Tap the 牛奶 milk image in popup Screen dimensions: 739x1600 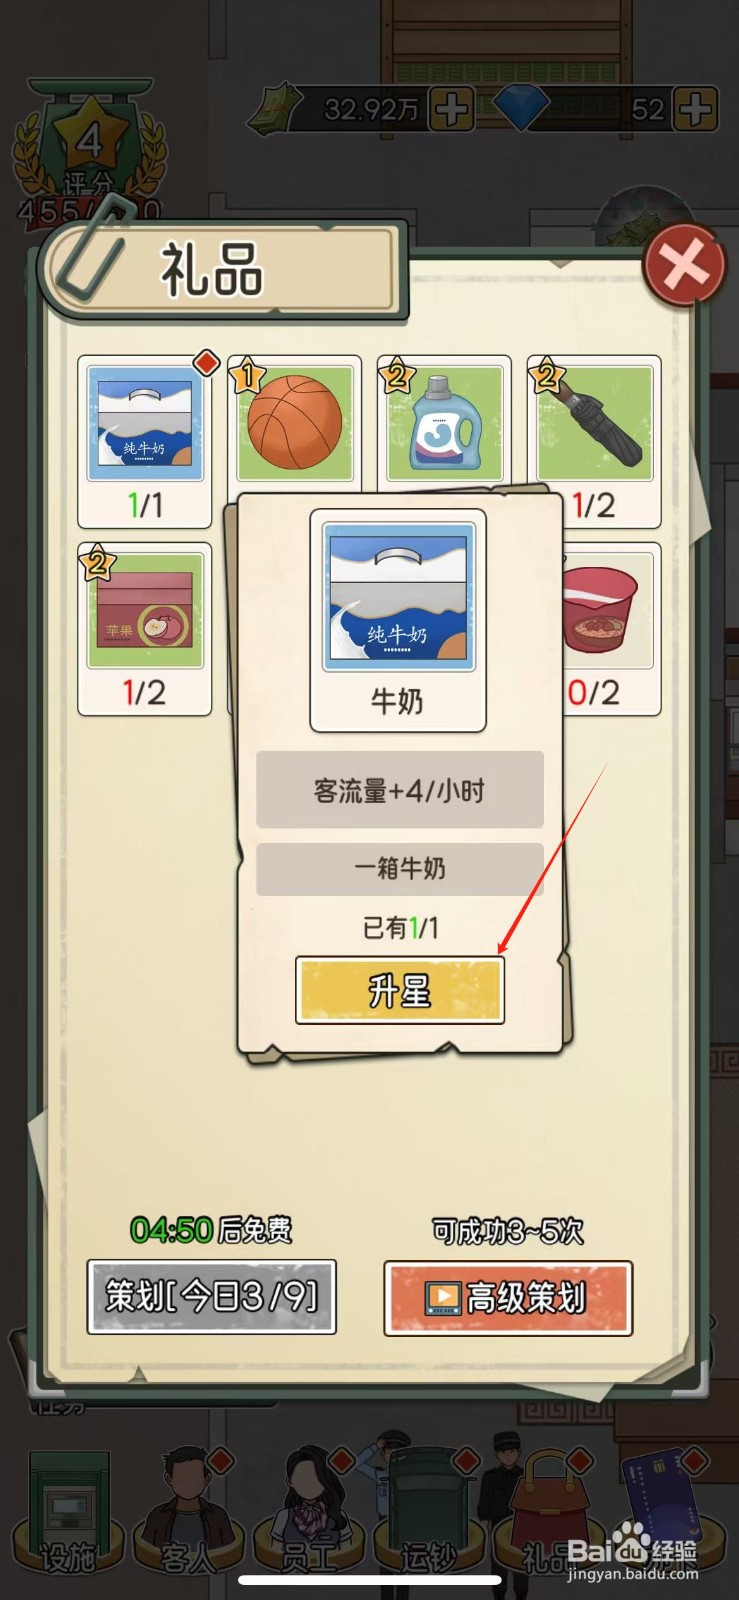pos(398,597)
